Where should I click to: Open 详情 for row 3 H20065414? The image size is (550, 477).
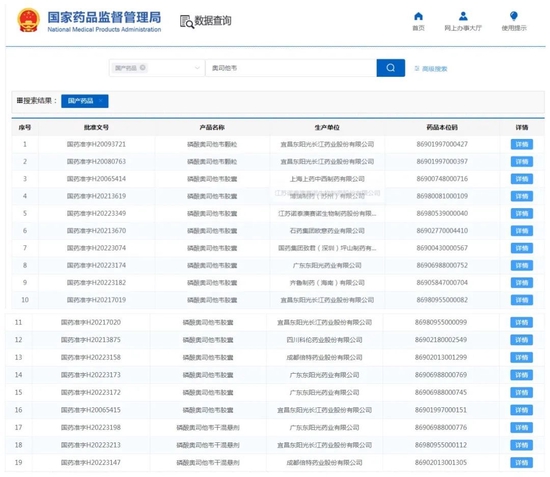click(x=522, y=179)
